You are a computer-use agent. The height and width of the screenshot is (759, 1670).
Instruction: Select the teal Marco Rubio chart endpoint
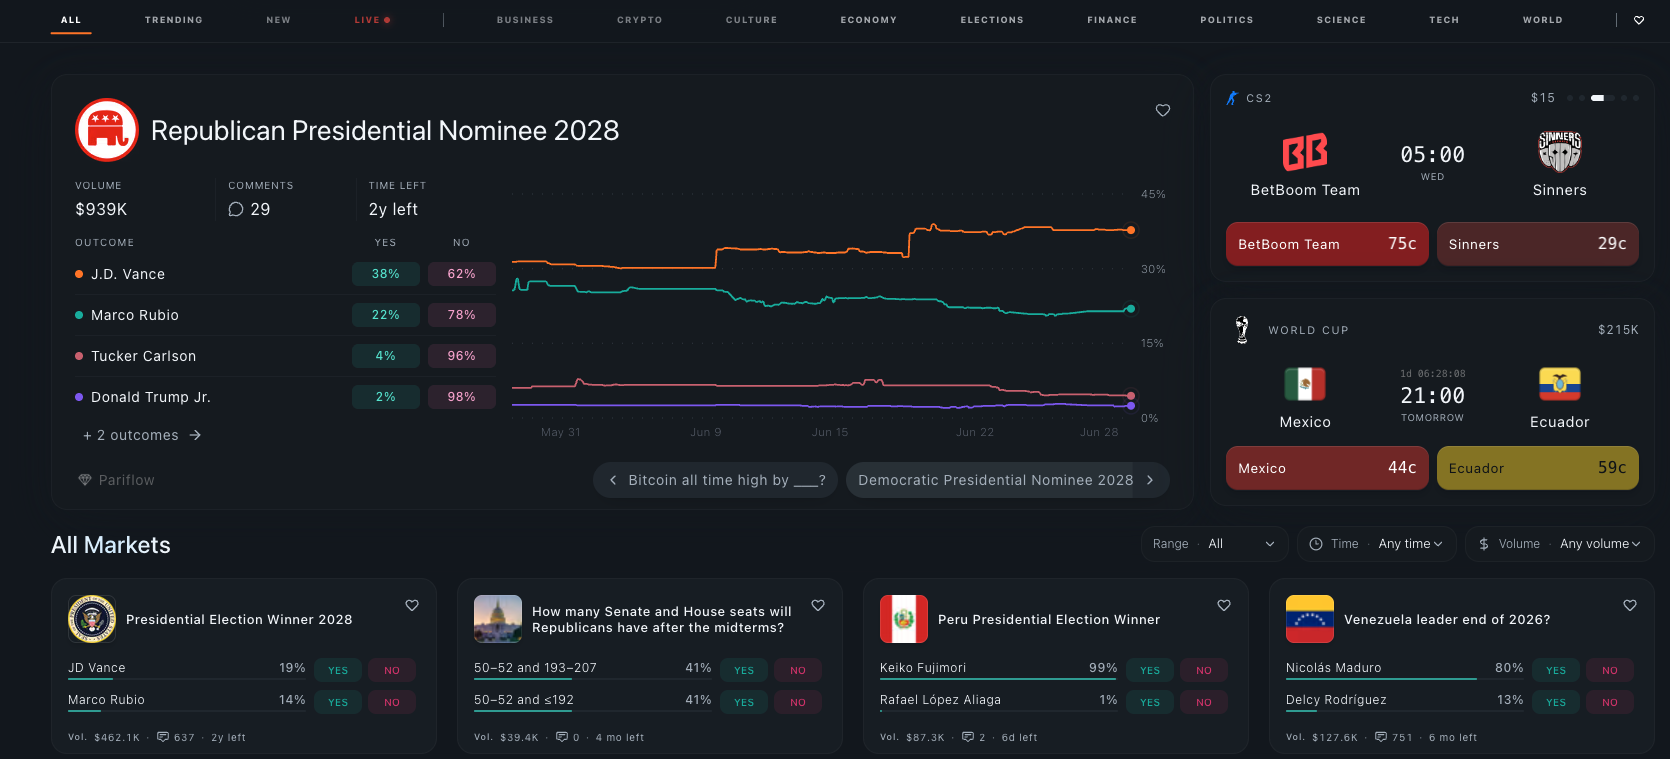point(1131,309)
